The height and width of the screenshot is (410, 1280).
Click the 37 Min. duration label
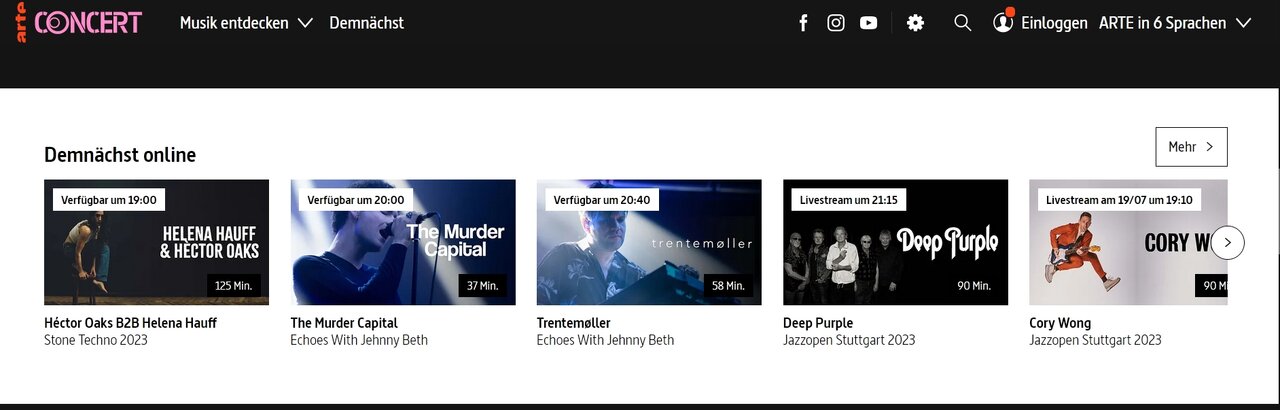(482, 285)
